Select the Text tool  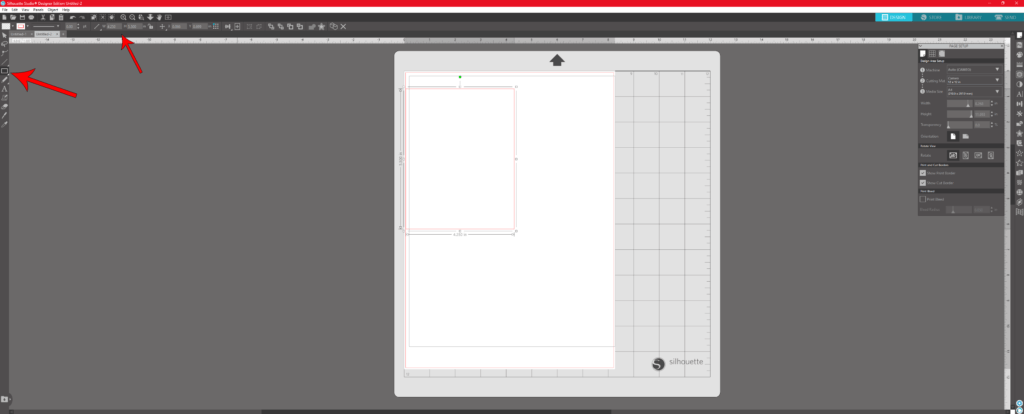(x=4, y=88)
